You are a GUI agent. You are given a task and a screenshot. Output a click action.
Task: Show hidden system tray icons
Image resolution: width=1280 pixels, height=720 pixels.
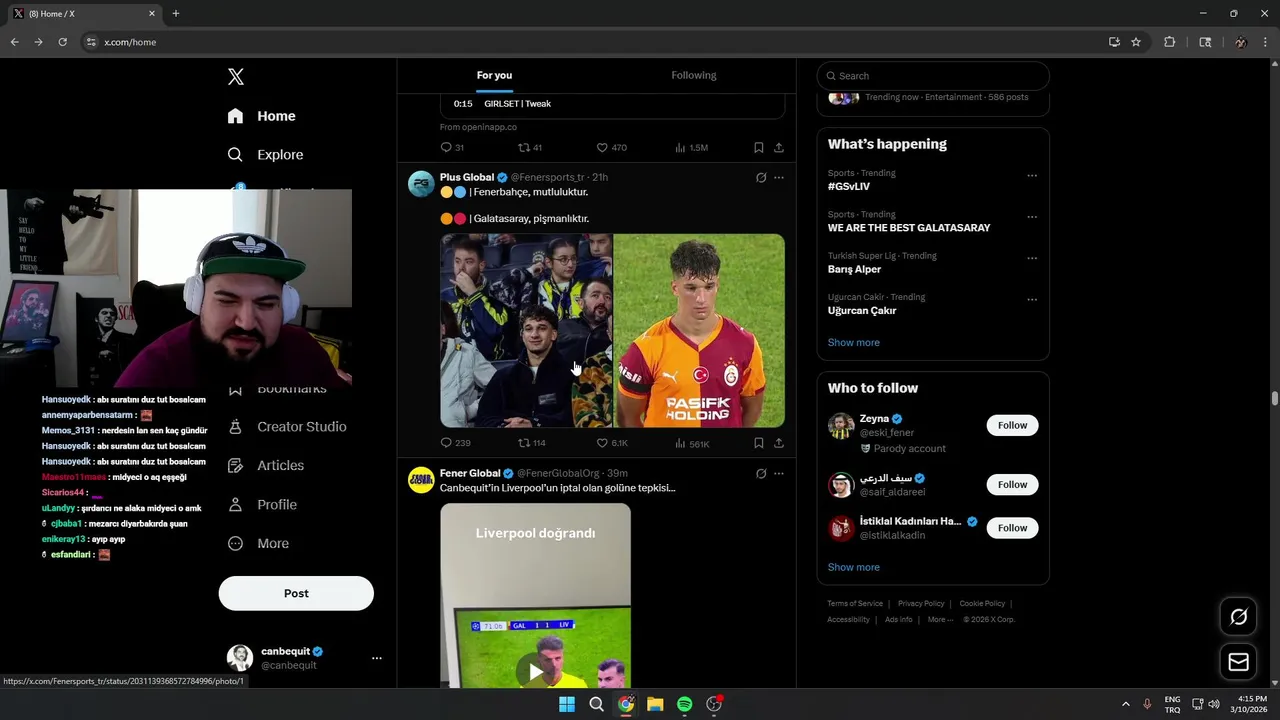pos(1125,704)
